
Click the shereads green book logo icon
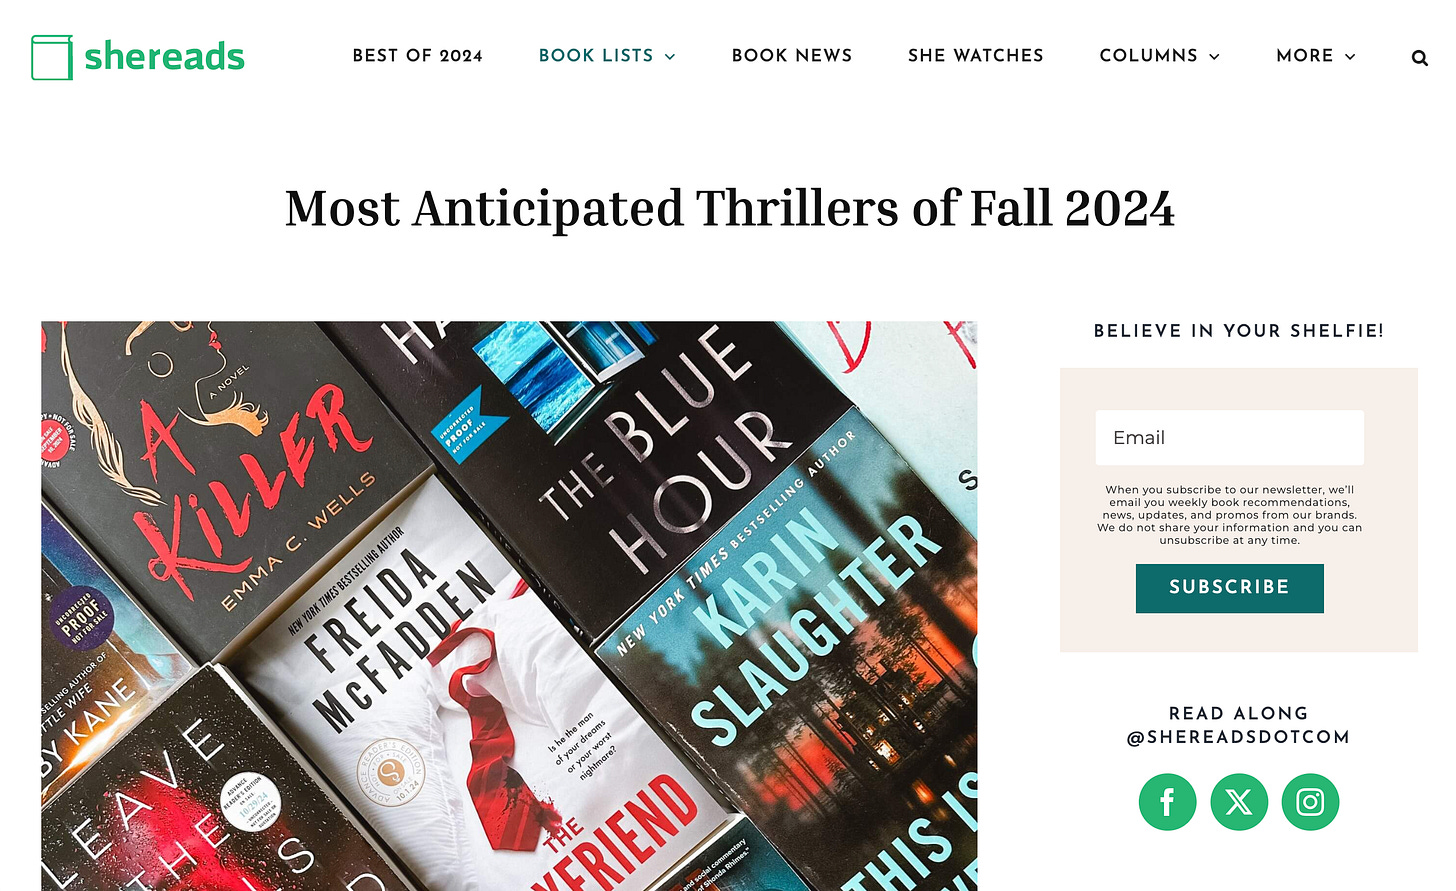tap(52, 57)
